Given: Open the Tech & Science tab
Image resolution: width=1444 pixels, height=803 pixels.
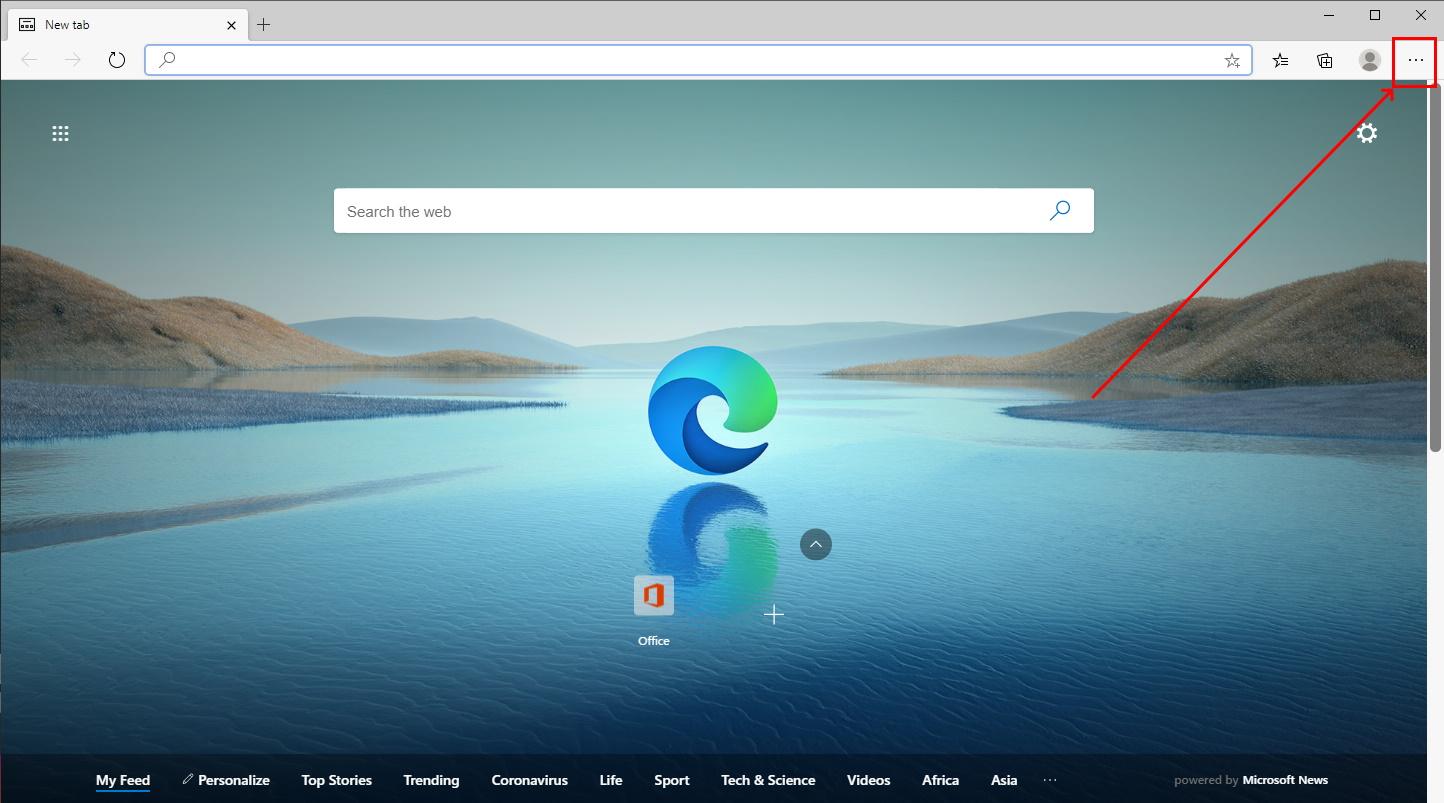Looking at the screenshot, I should point(768,780).
